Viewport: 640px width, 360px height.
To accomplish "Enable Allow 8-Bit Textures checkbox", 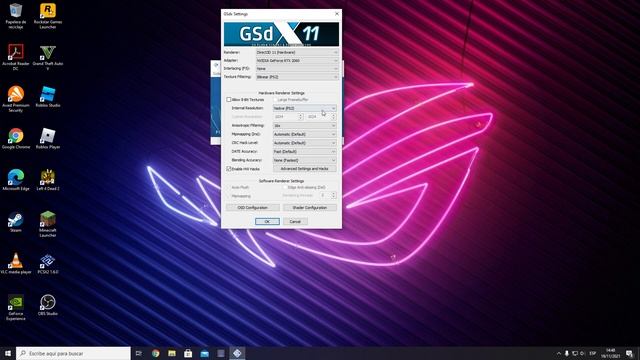I will 229,100.
